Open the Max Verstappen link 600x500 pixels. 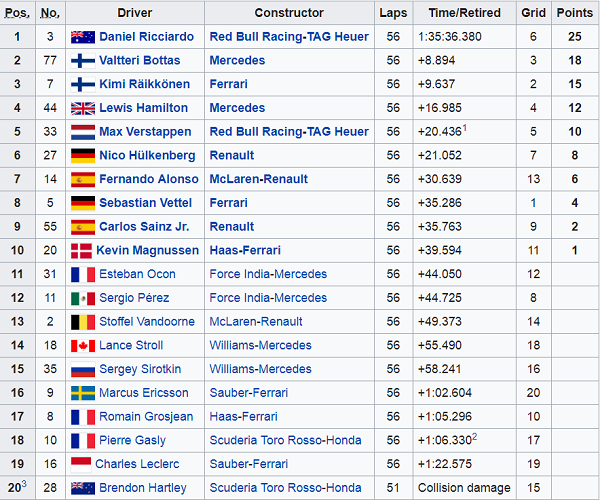click(x=145, y=132)
